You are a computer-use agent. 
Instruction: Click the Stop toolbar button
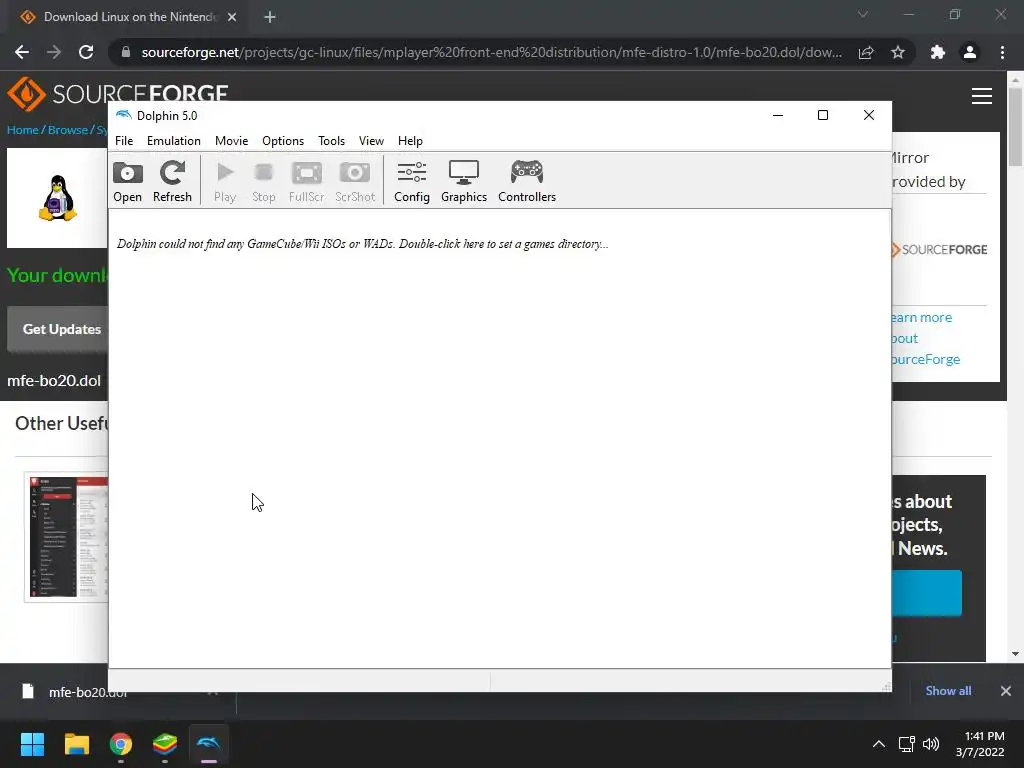[264, 181]
